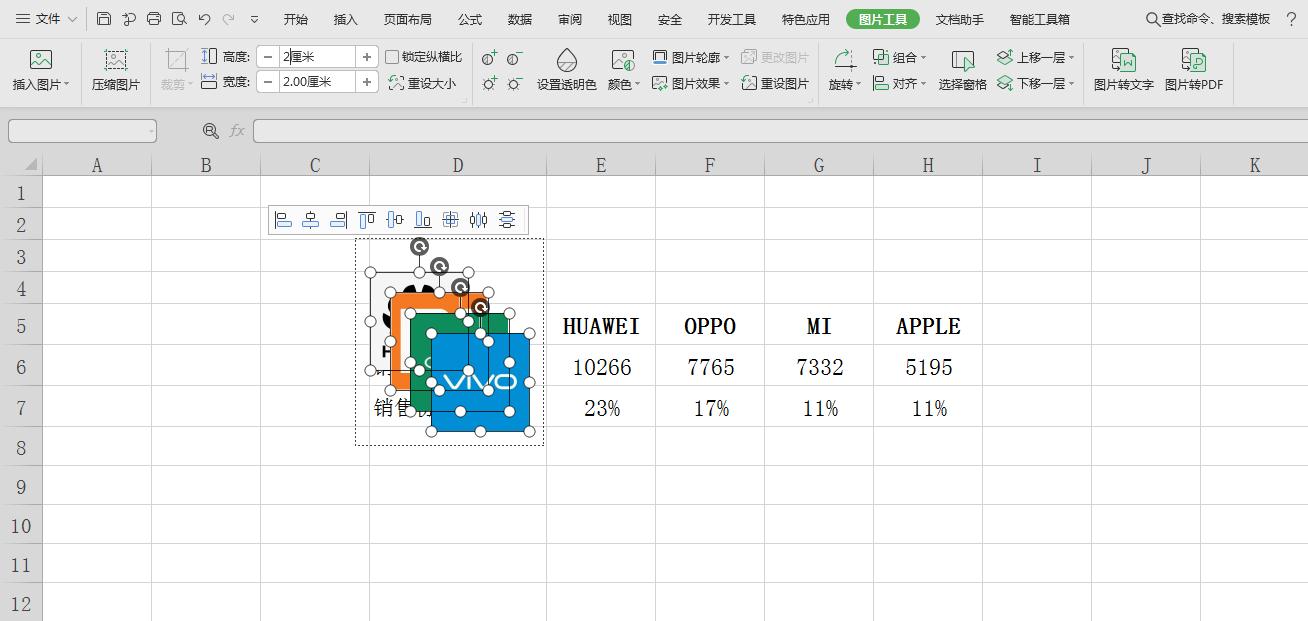
Task: Open the Name Box dropdown
Action: pos(151,131)
